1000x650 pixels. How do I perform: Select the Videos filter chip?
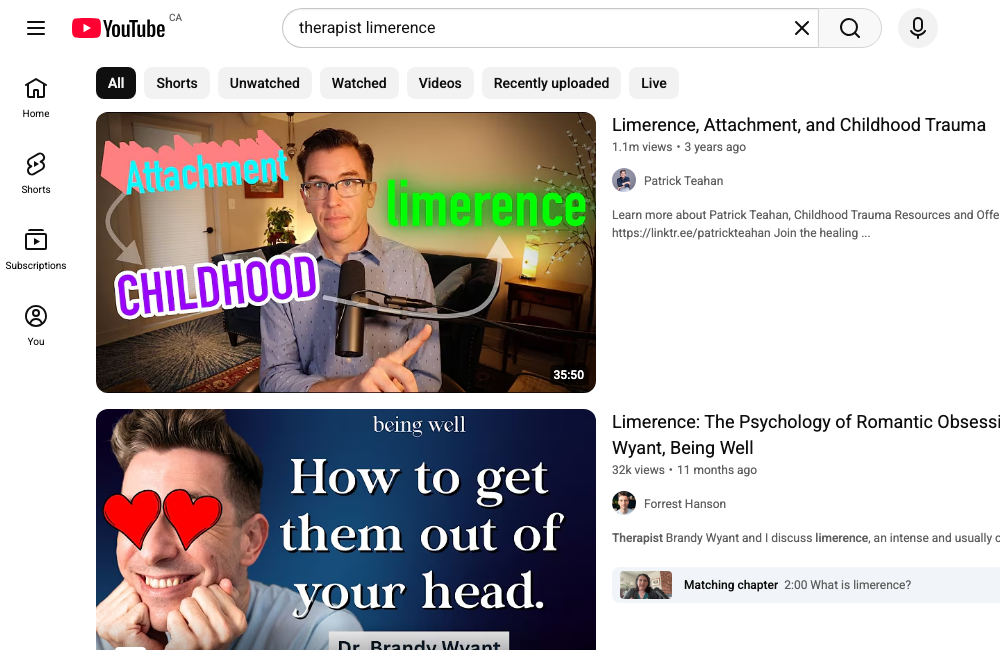pos(440,83)
